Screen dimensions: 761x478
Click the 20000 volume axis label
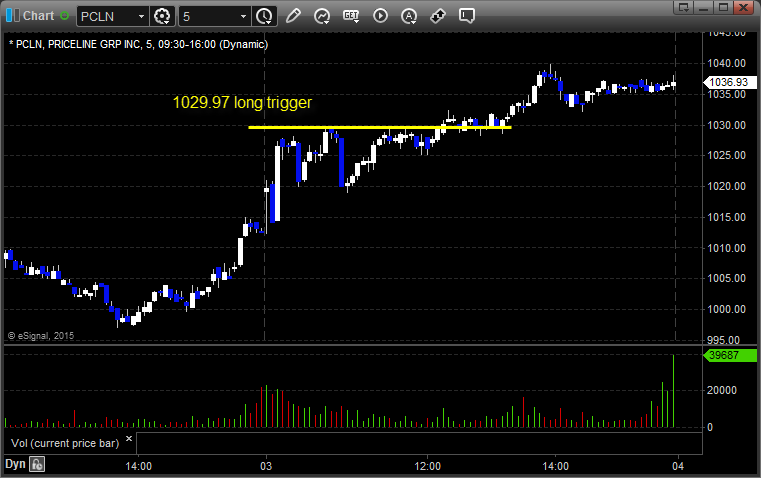point(722,390)
